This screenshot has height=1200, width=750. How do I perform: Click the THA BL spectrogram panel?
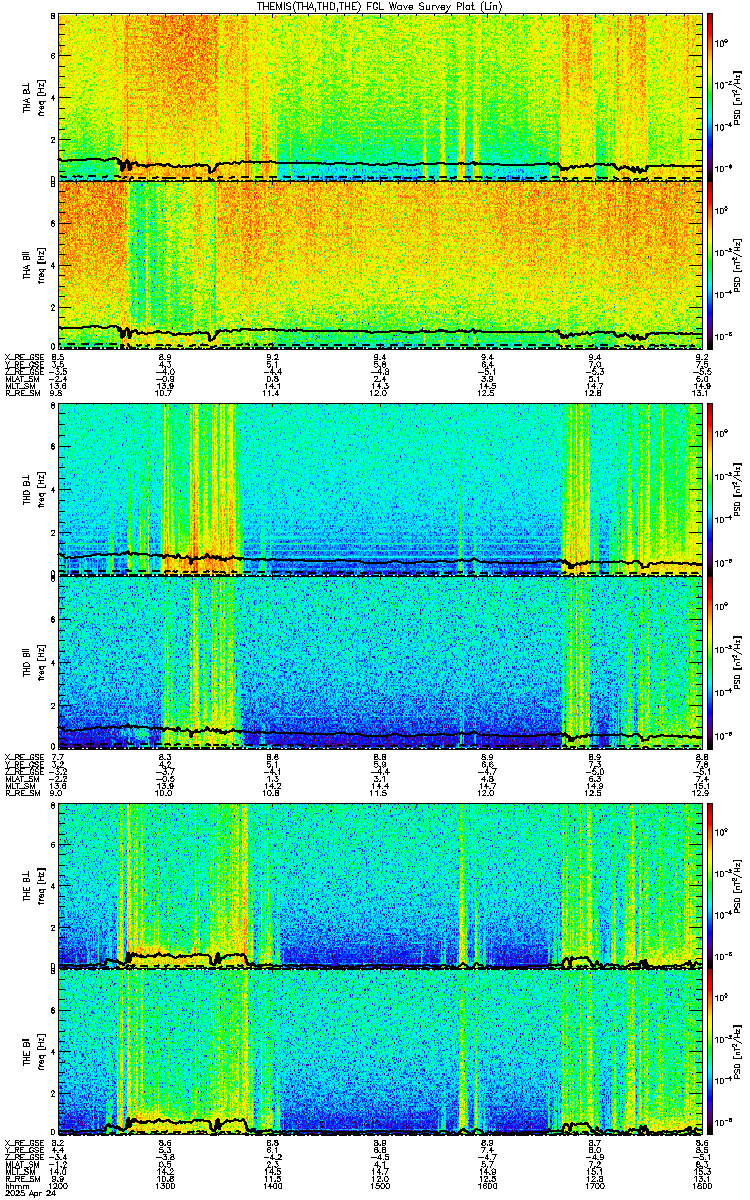tap(381, 96)
